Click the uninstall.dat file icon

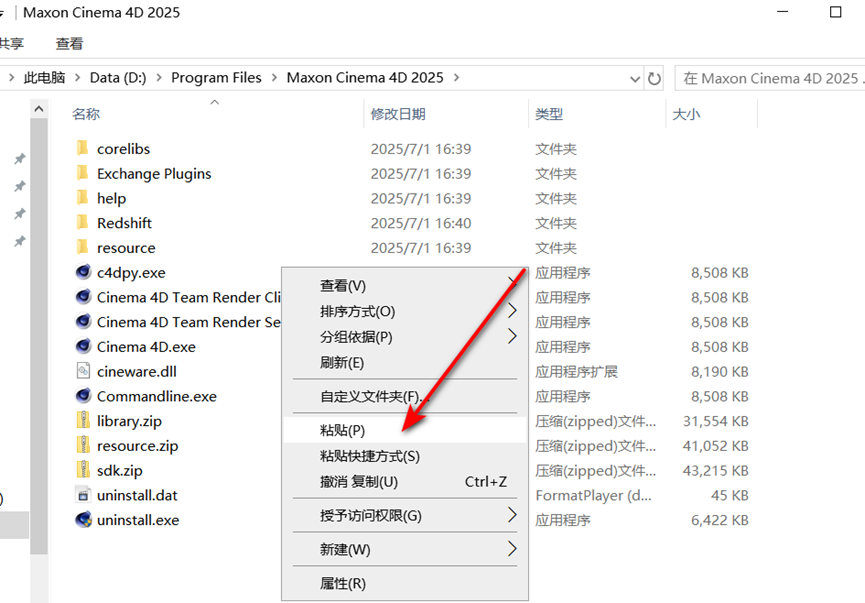pyautogui.click(x=83, y=494)
